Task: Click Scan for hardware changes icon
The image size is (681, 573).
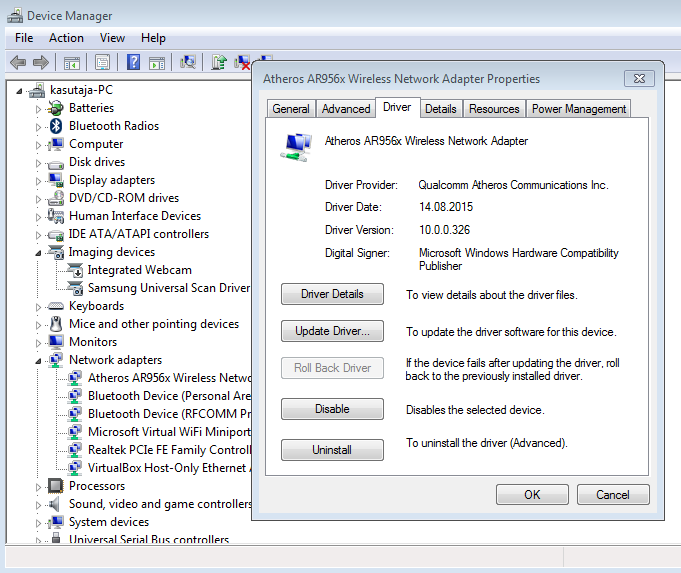Action: point(188,63)
